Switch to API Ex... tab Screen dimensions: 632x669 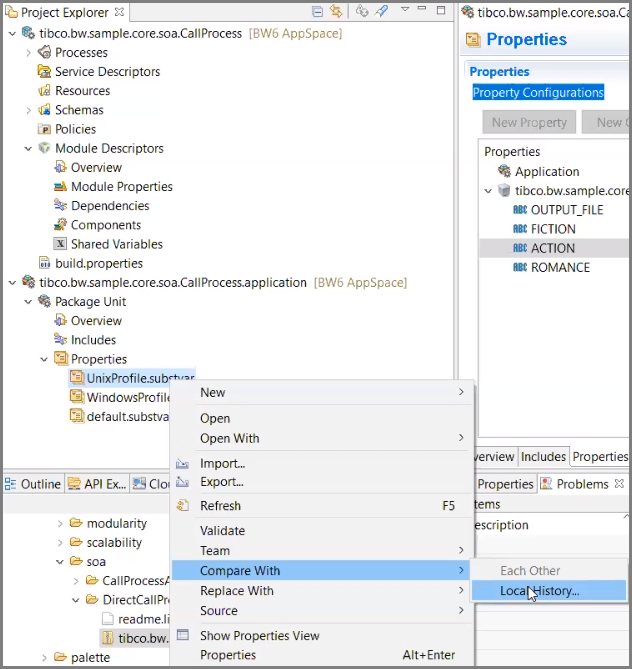tap(98, 484)
